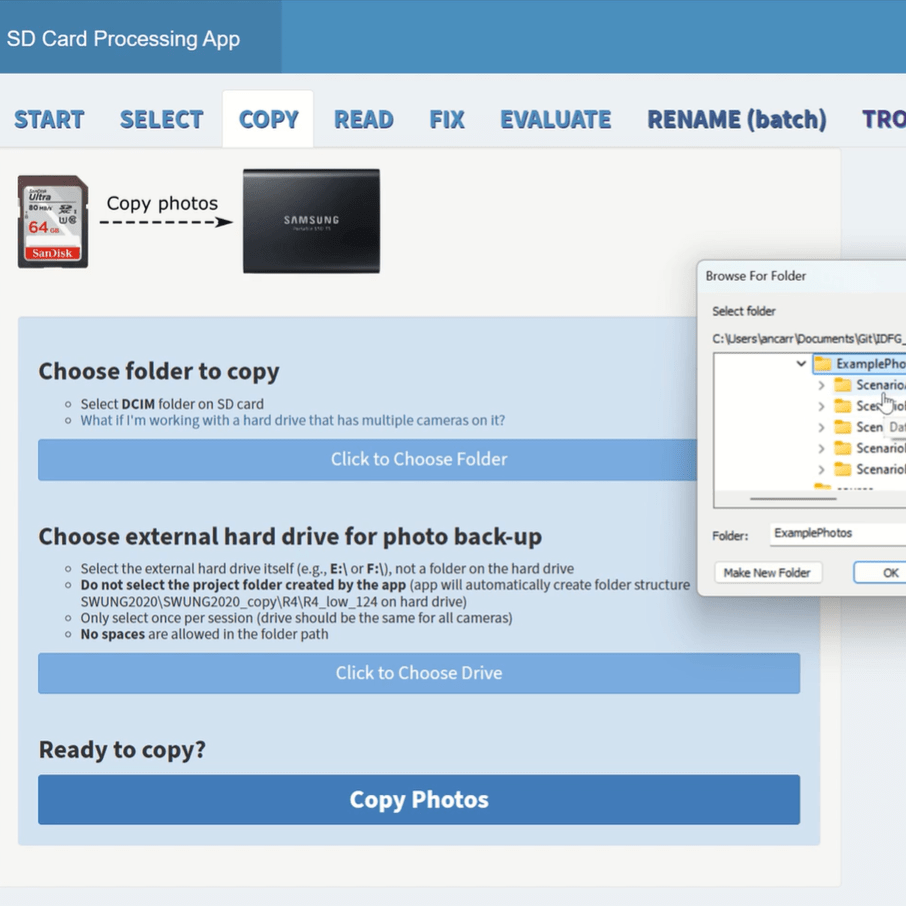Click the SanDisk SD card image
The image size is (906, 906).
pyautogui.click(x=53, y=222)
